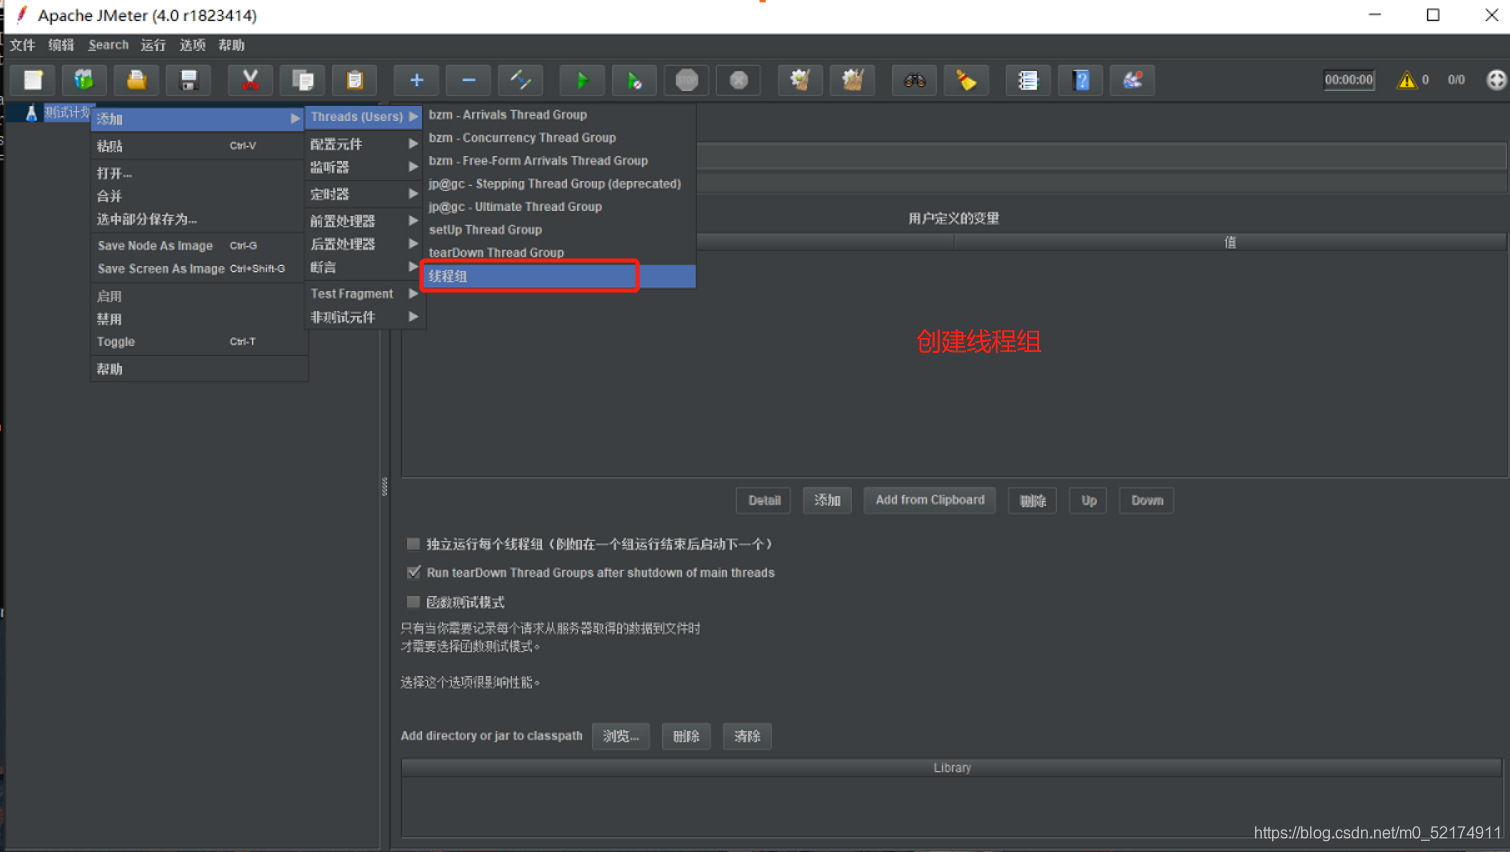The height and width of the screenshot is (852, 1510).
Task: Open the 选项 menu
Action: 192,45
